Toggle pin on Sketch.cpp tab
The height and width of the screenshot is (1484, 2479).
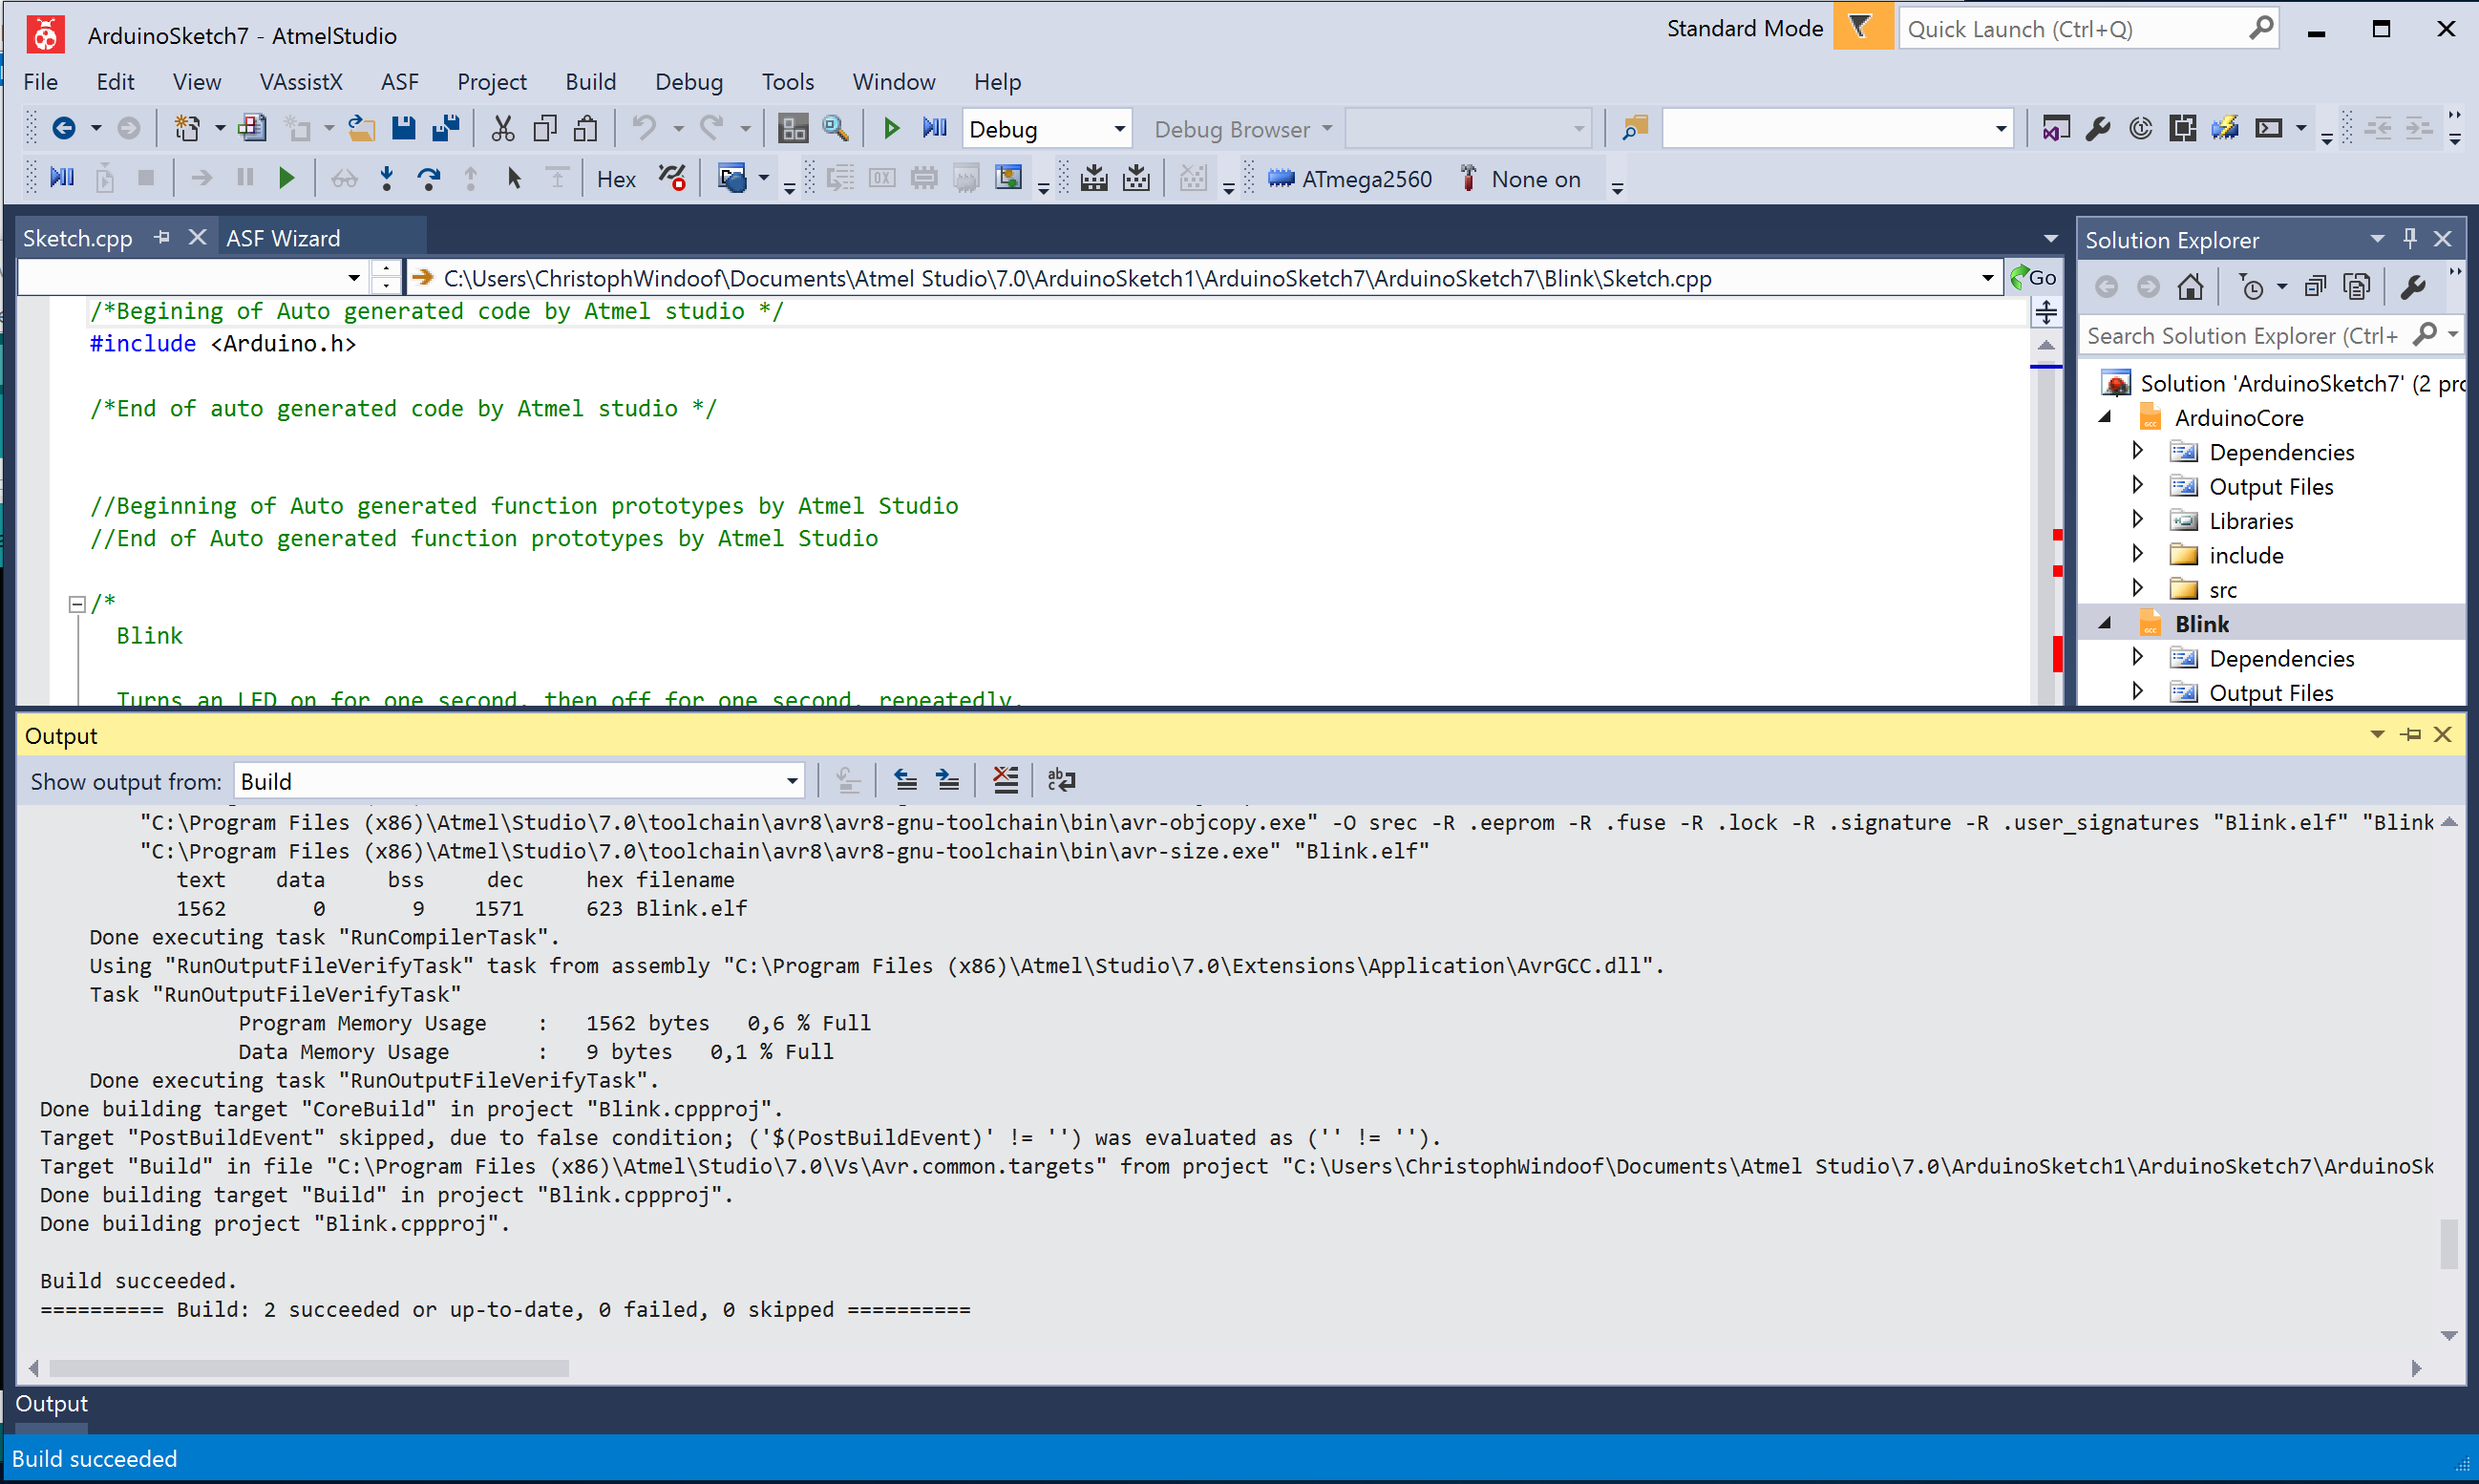(x=163, y=238)
